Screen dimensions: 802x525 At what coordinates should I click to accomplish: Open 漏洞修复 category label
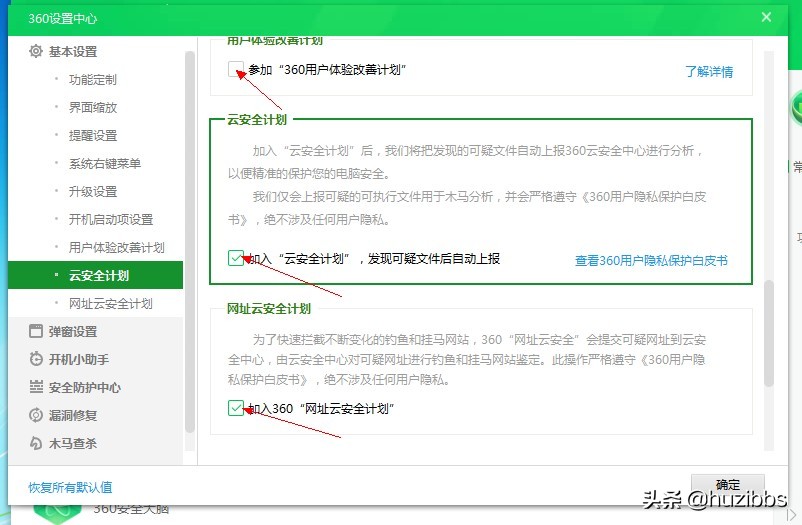click(x=73, y=415)
